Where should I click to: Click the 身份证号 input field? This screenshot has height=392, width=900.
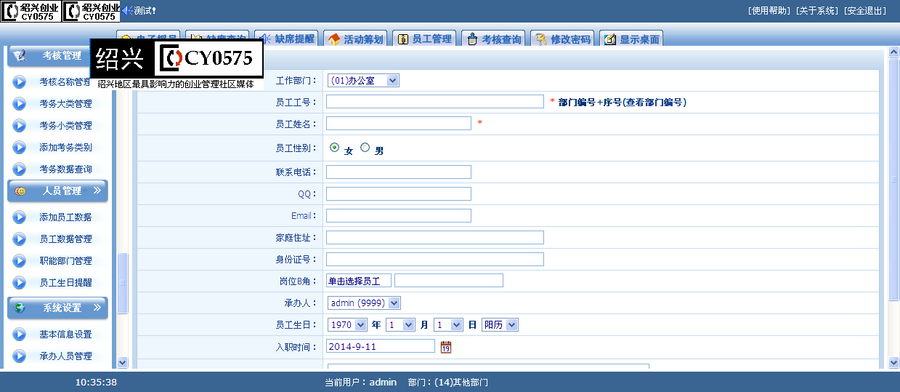coord(435,259)
